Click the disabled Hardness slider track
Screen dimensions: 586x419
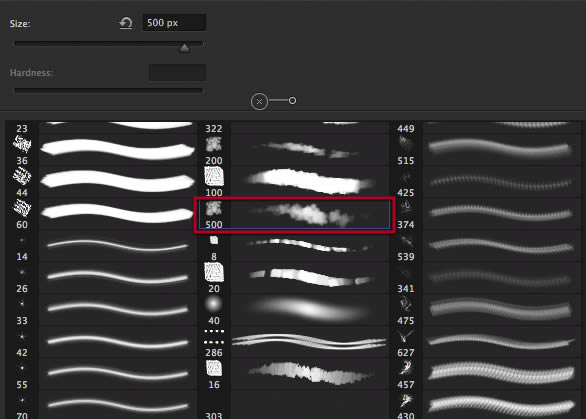tap(108, 90)
